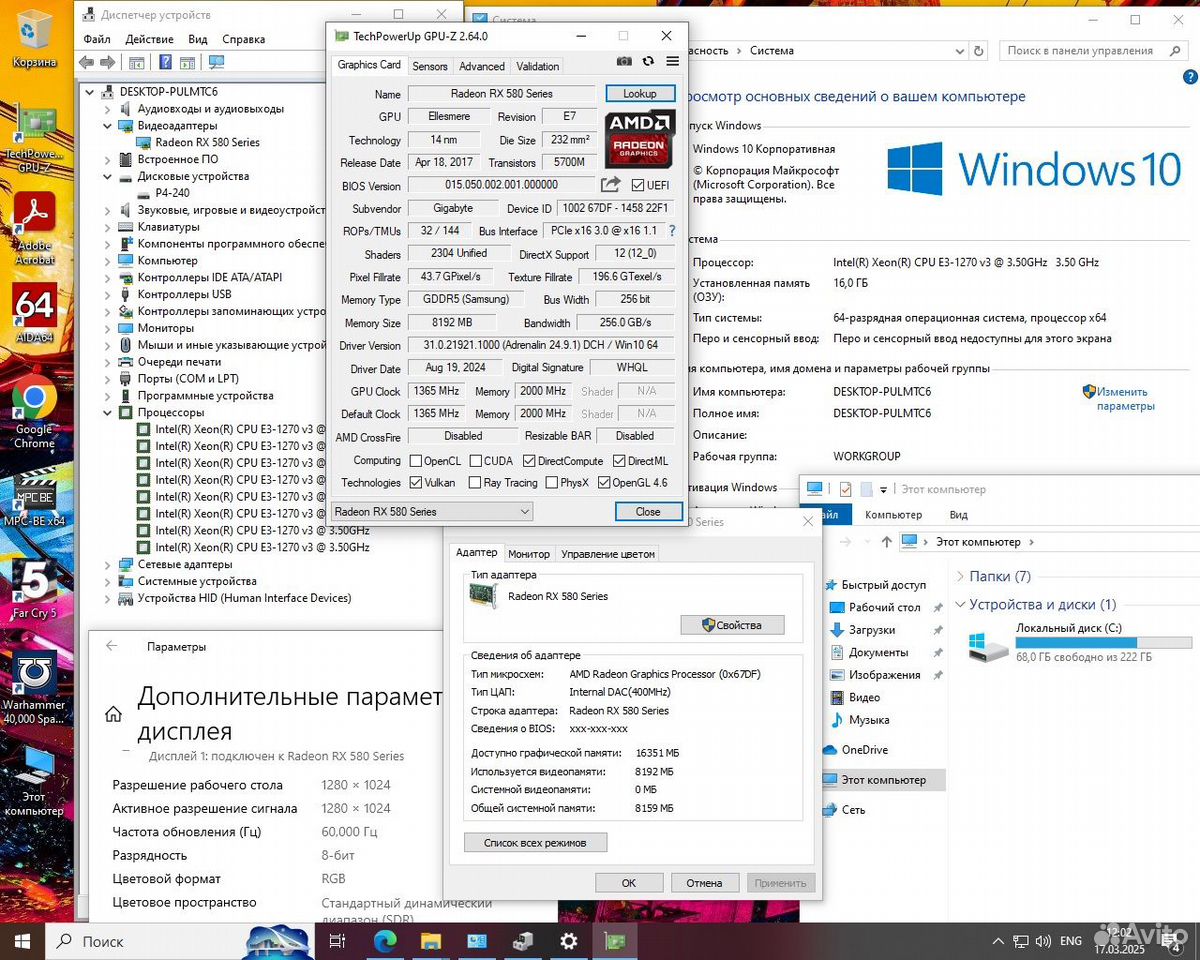Viewport: 1200px width, 960px height.
Task: Open the Warhammer 40,000 desktop icon
Action: pos(34,690)
